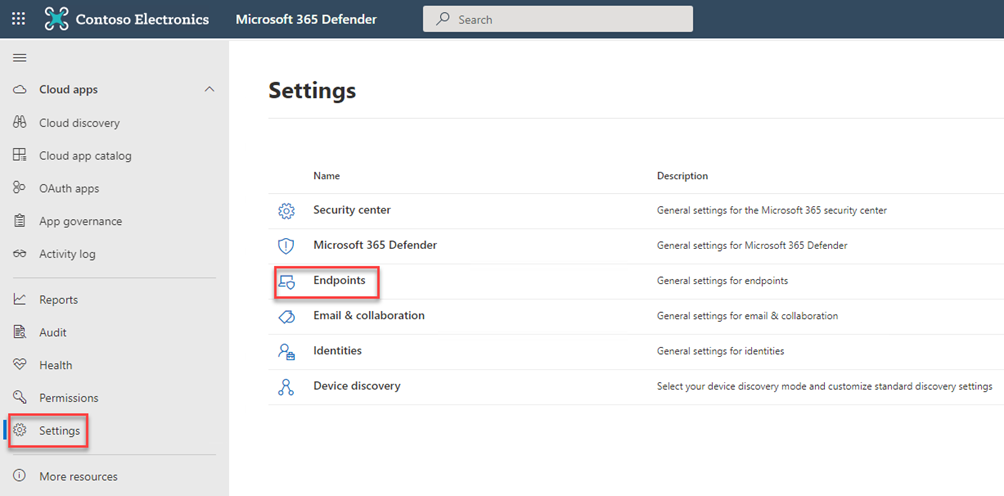Click the Audit document icon
The width and height of the screenshot is (1004, 496).
point(20,332)
